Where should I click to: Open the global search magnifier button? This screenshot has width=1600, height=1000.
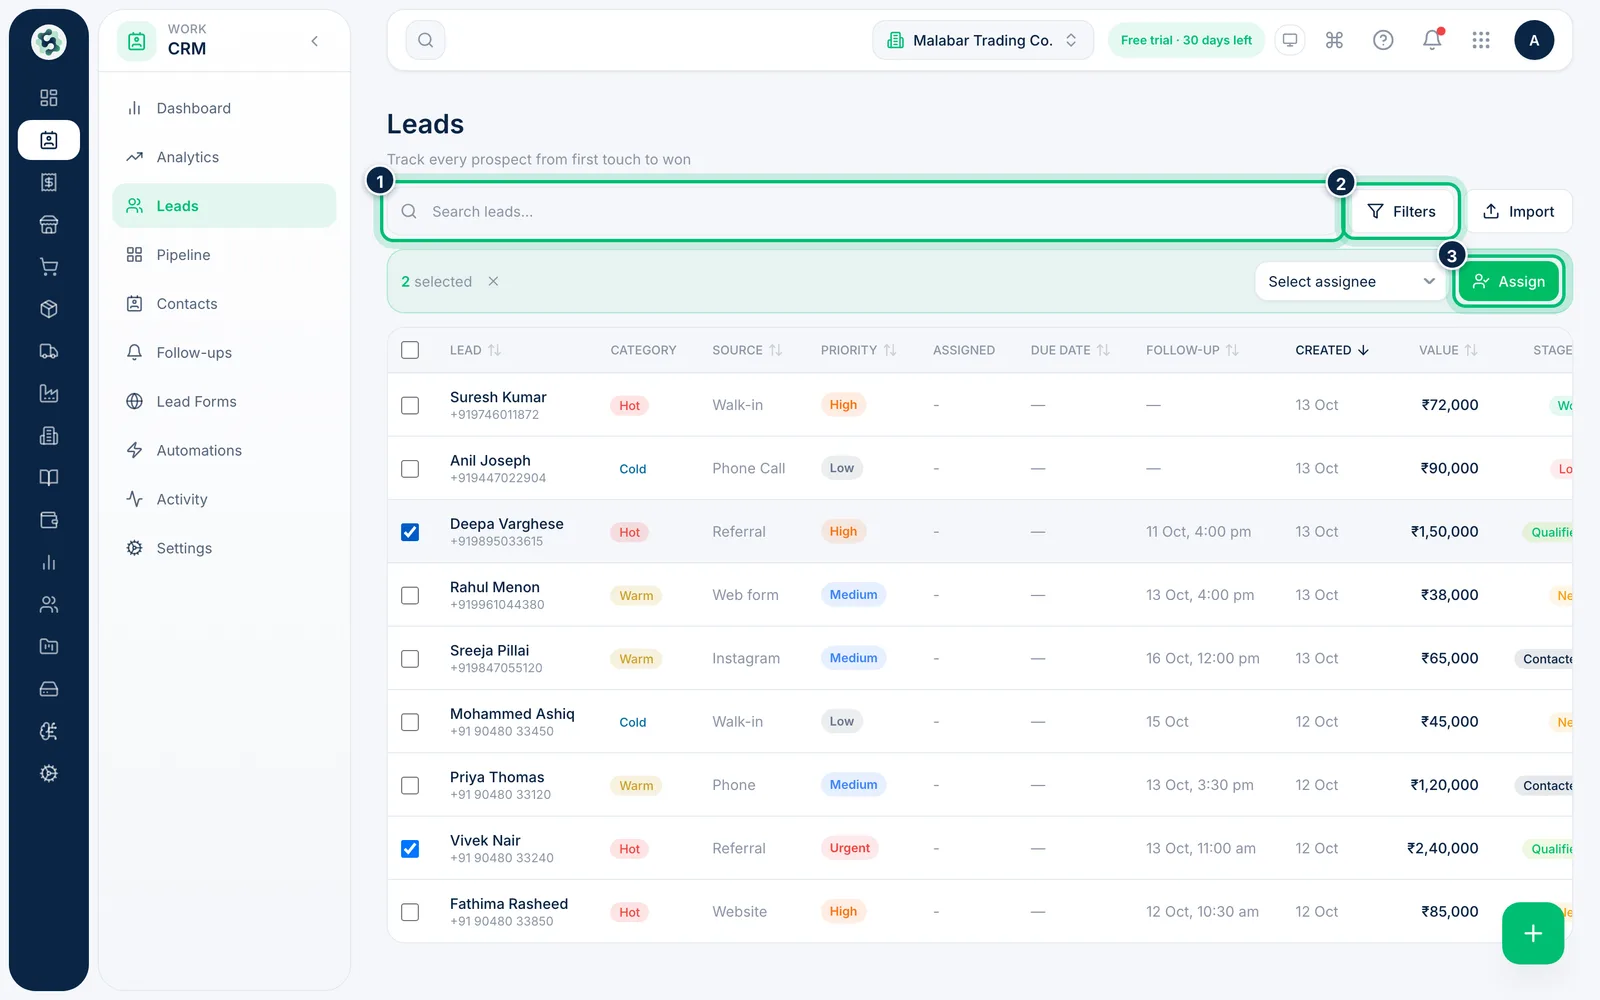(426, 40)
